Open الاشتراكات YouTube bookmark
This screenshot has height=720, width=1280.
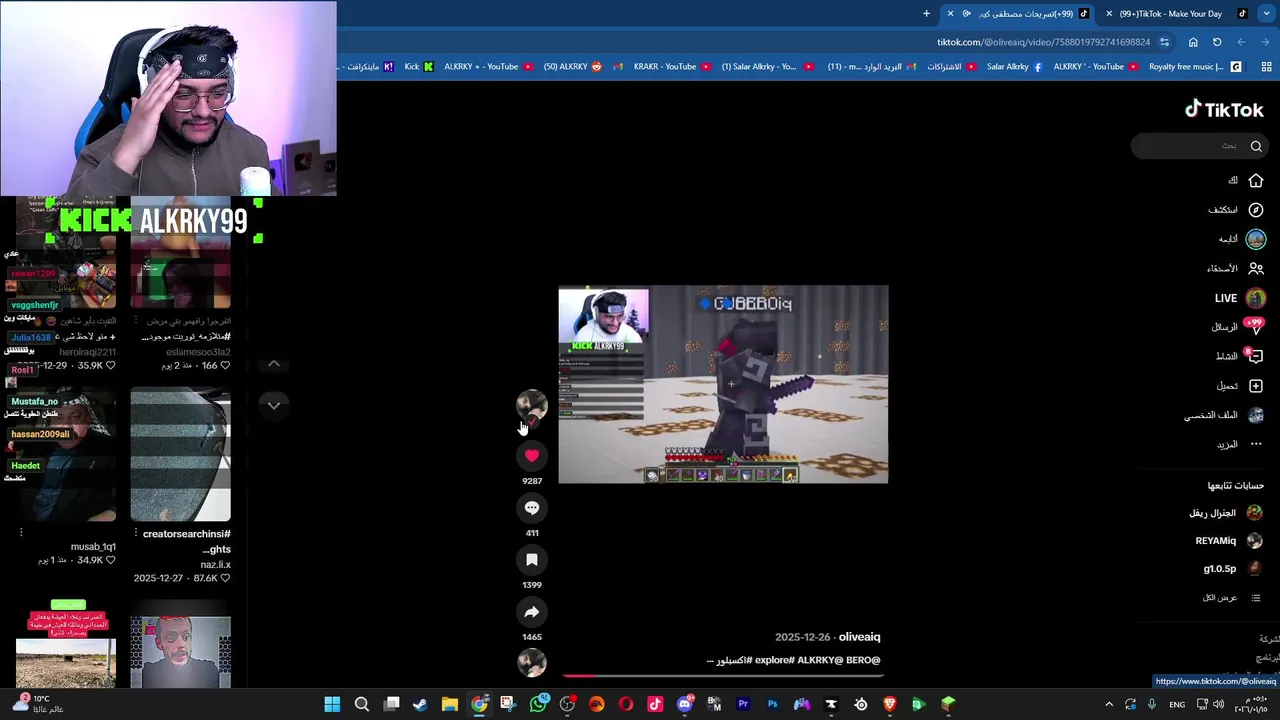click(x=951, y=67)
